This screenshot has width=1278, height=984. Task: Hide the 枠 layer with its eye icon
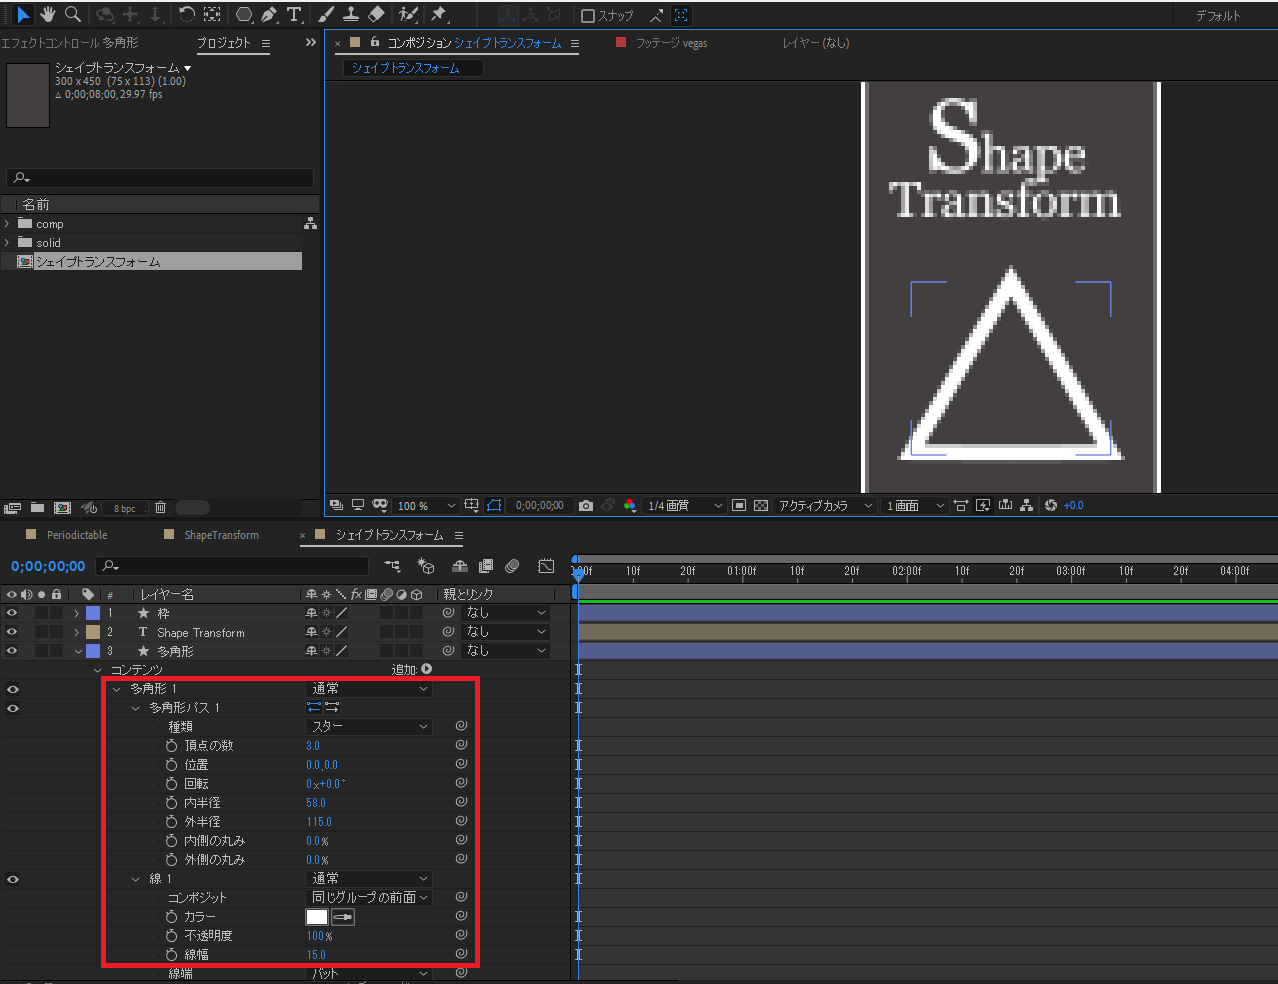tap(12, 613)
